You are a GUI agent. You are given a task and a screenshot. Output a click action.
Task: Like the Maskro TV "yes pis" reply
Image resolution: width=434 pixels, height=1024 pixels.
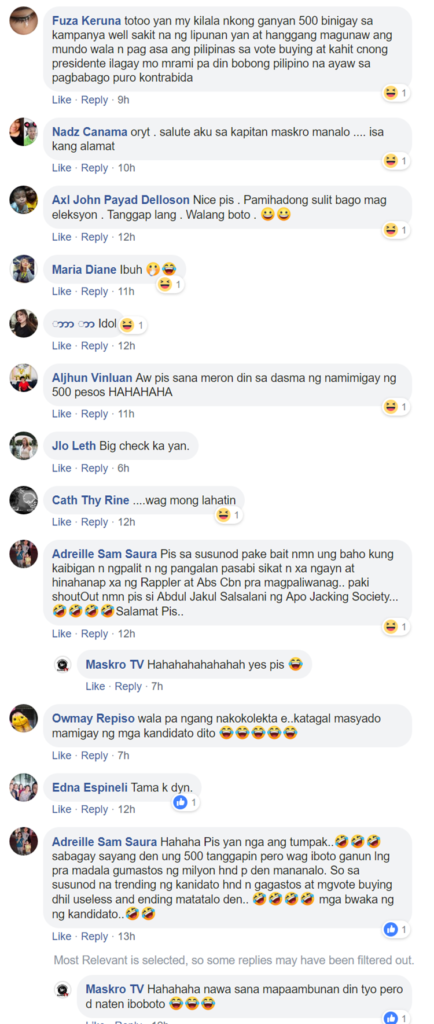pos(95,686)
